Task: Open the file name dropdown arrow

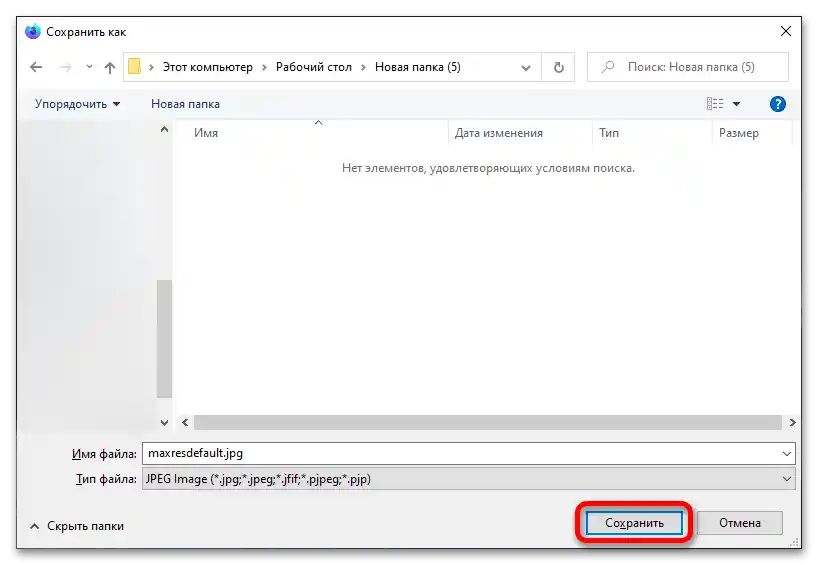Action: coord(787,454)
